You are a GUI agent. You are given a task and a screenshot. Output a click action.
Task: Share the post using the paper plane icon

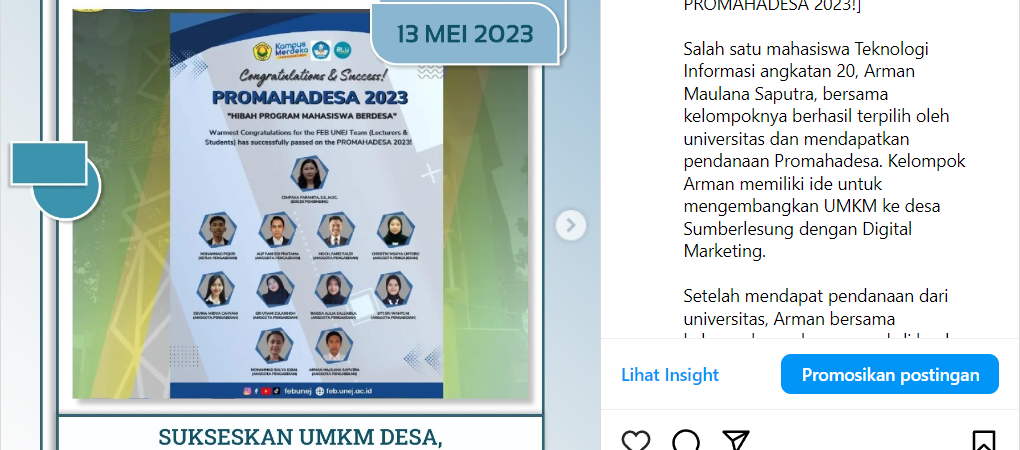pos(736,440)
